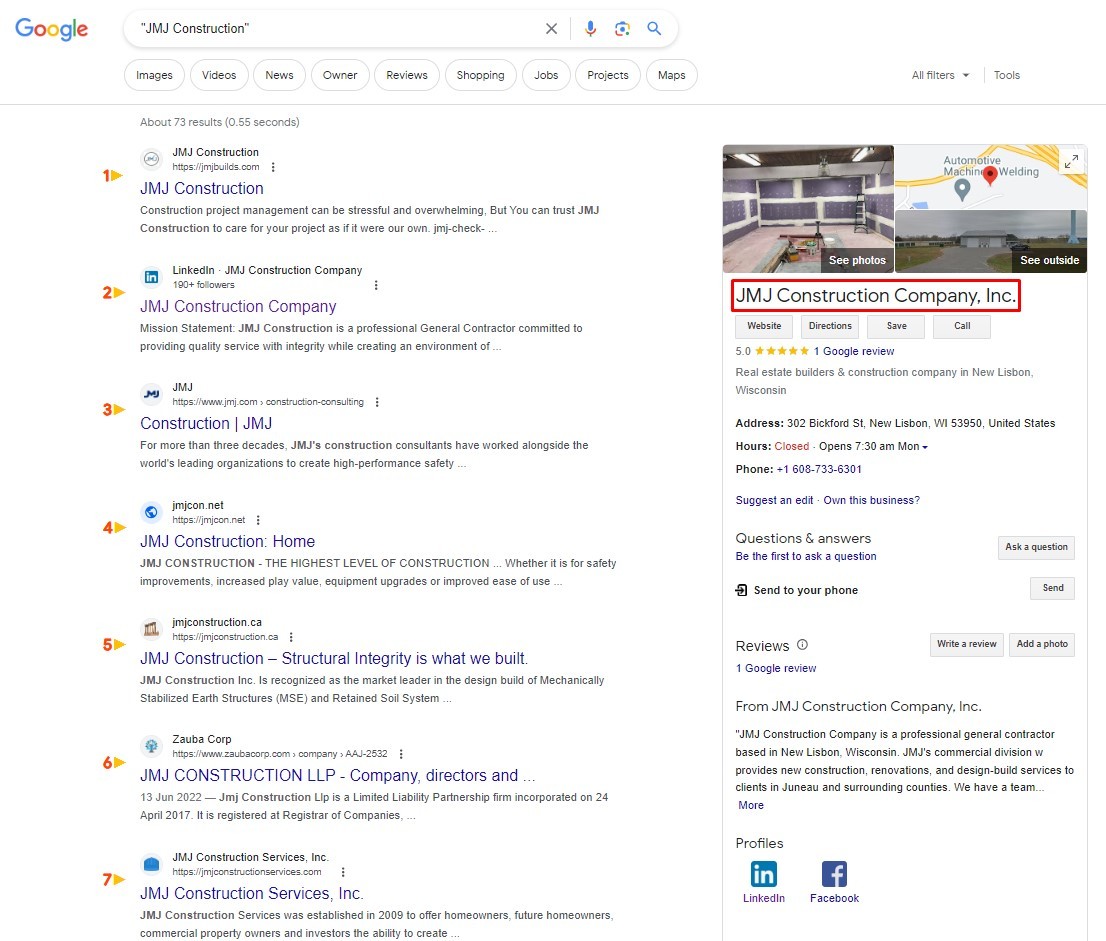This screenshot has width=1106, height=941.
Task: Select the Jobs filter tab
Action: point(546,75)
